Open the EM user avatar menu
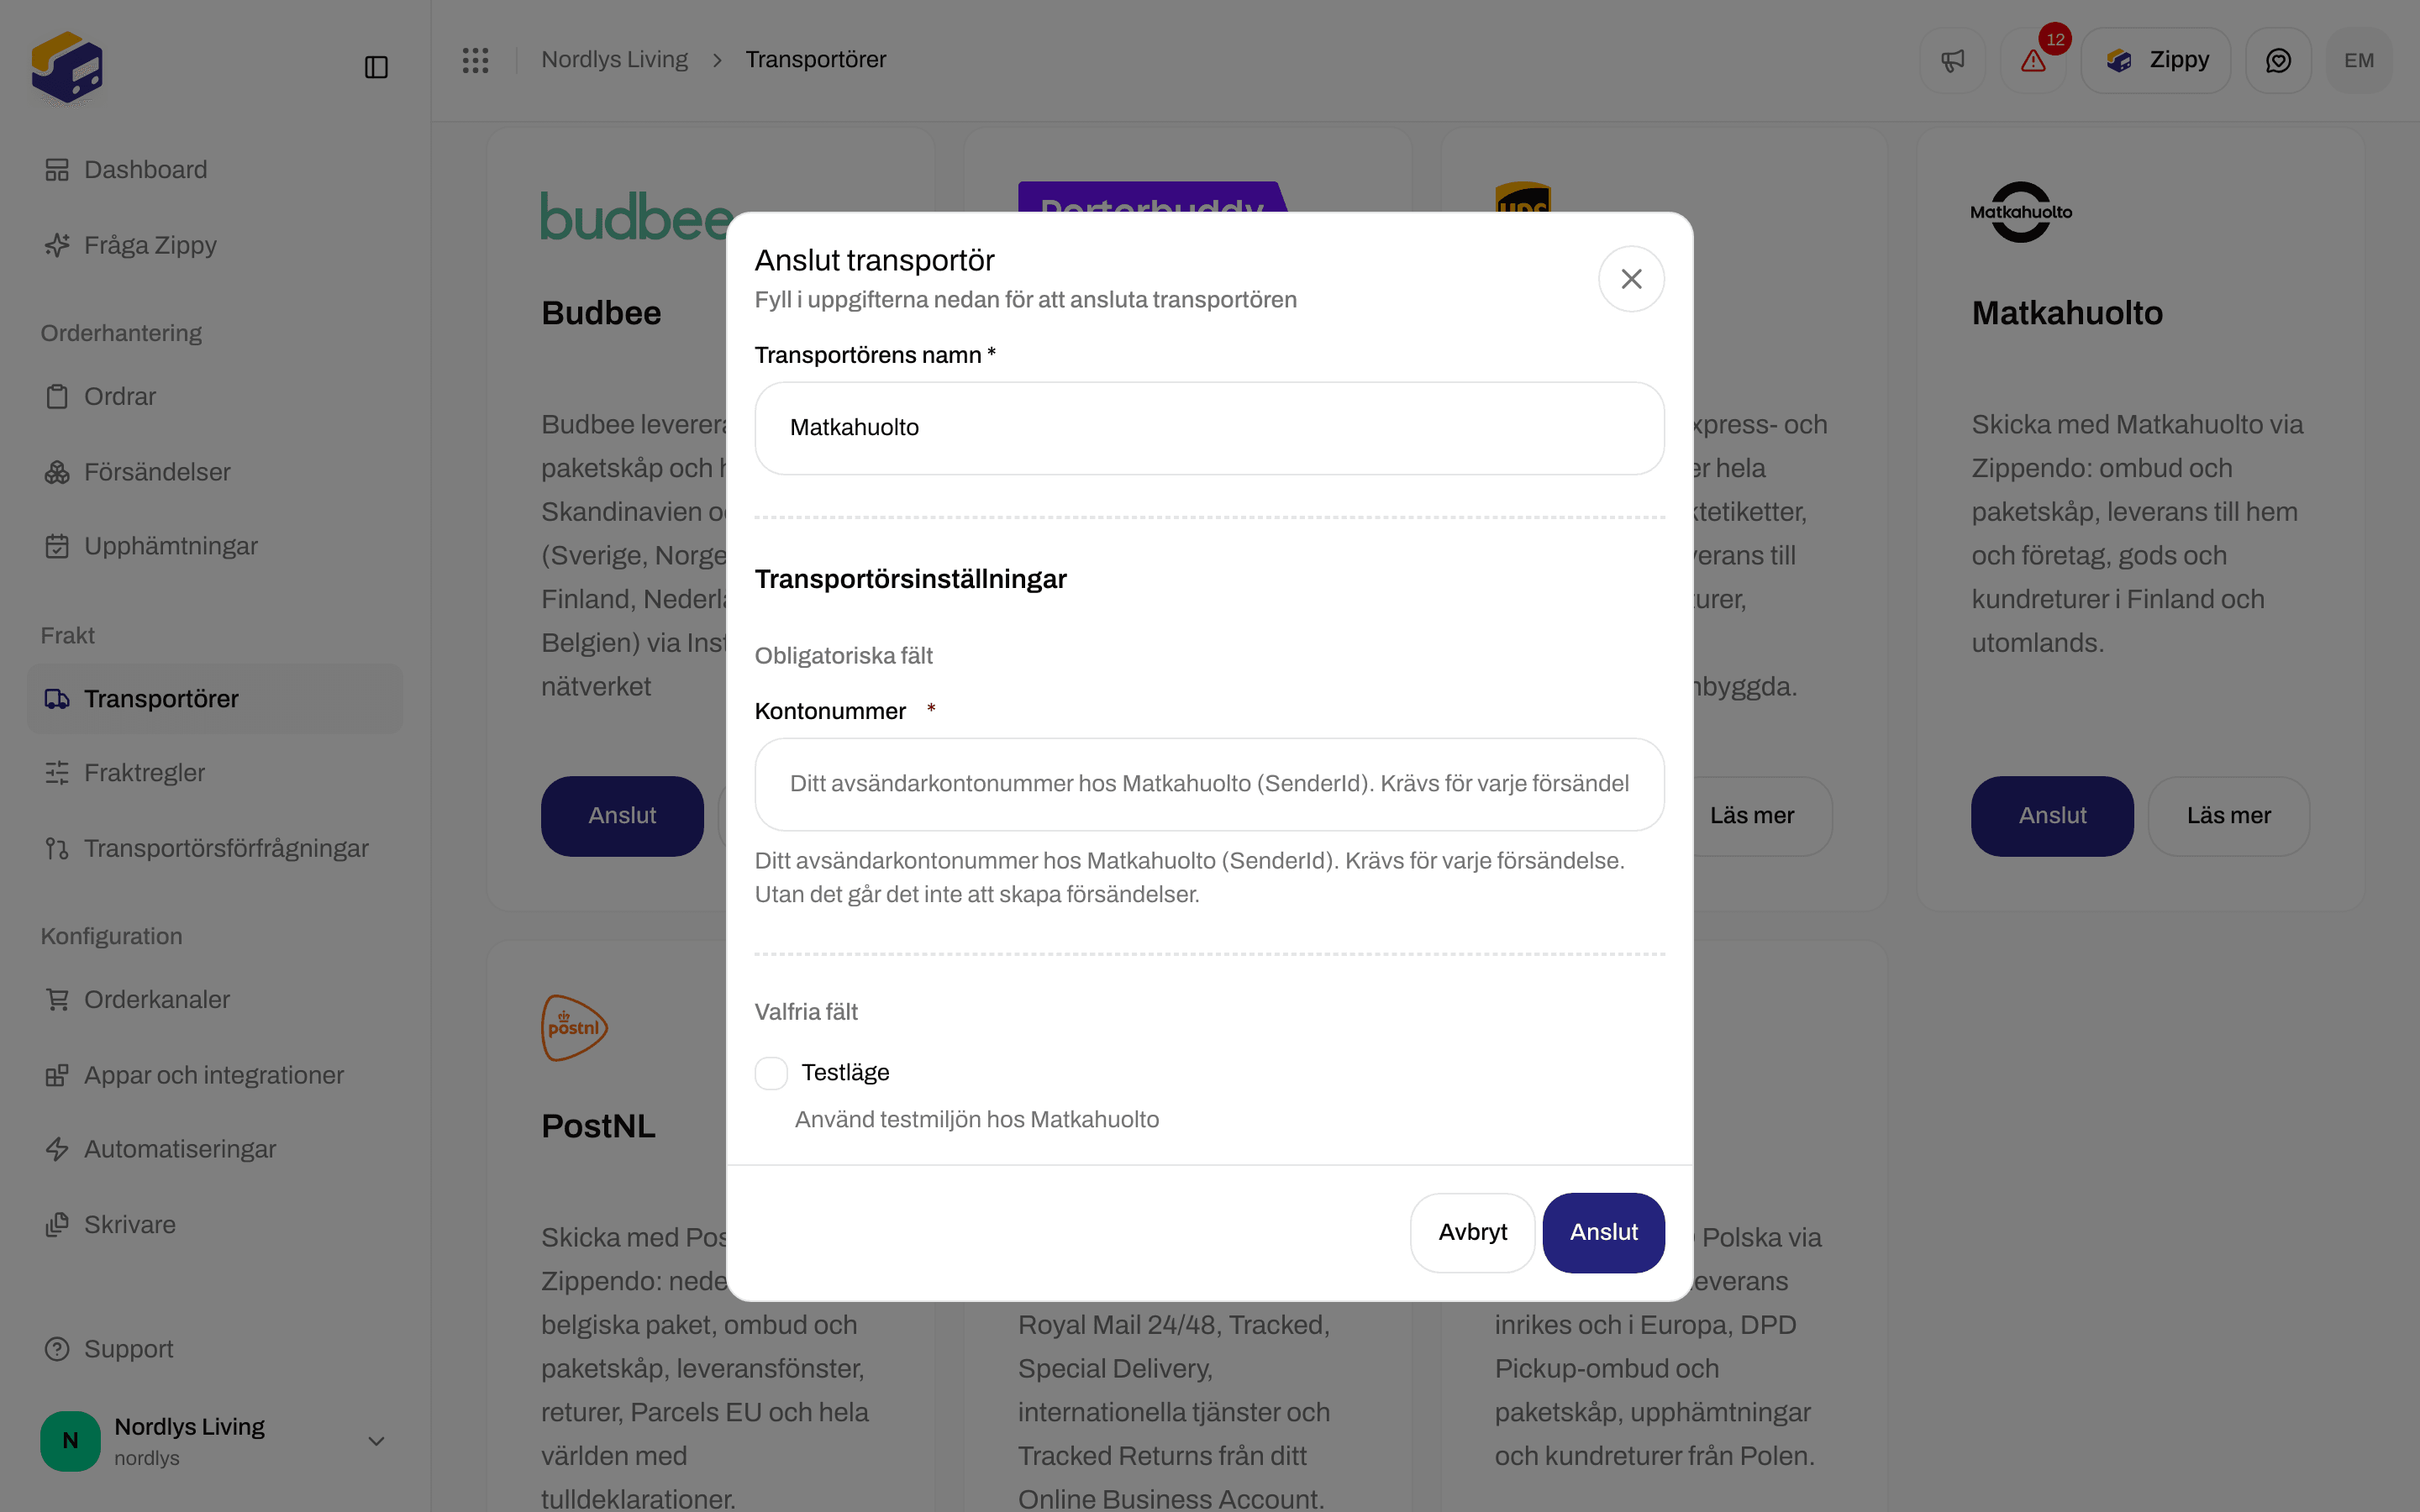This screenshot has height=1512, width=2420. (x=2359, y=60)
